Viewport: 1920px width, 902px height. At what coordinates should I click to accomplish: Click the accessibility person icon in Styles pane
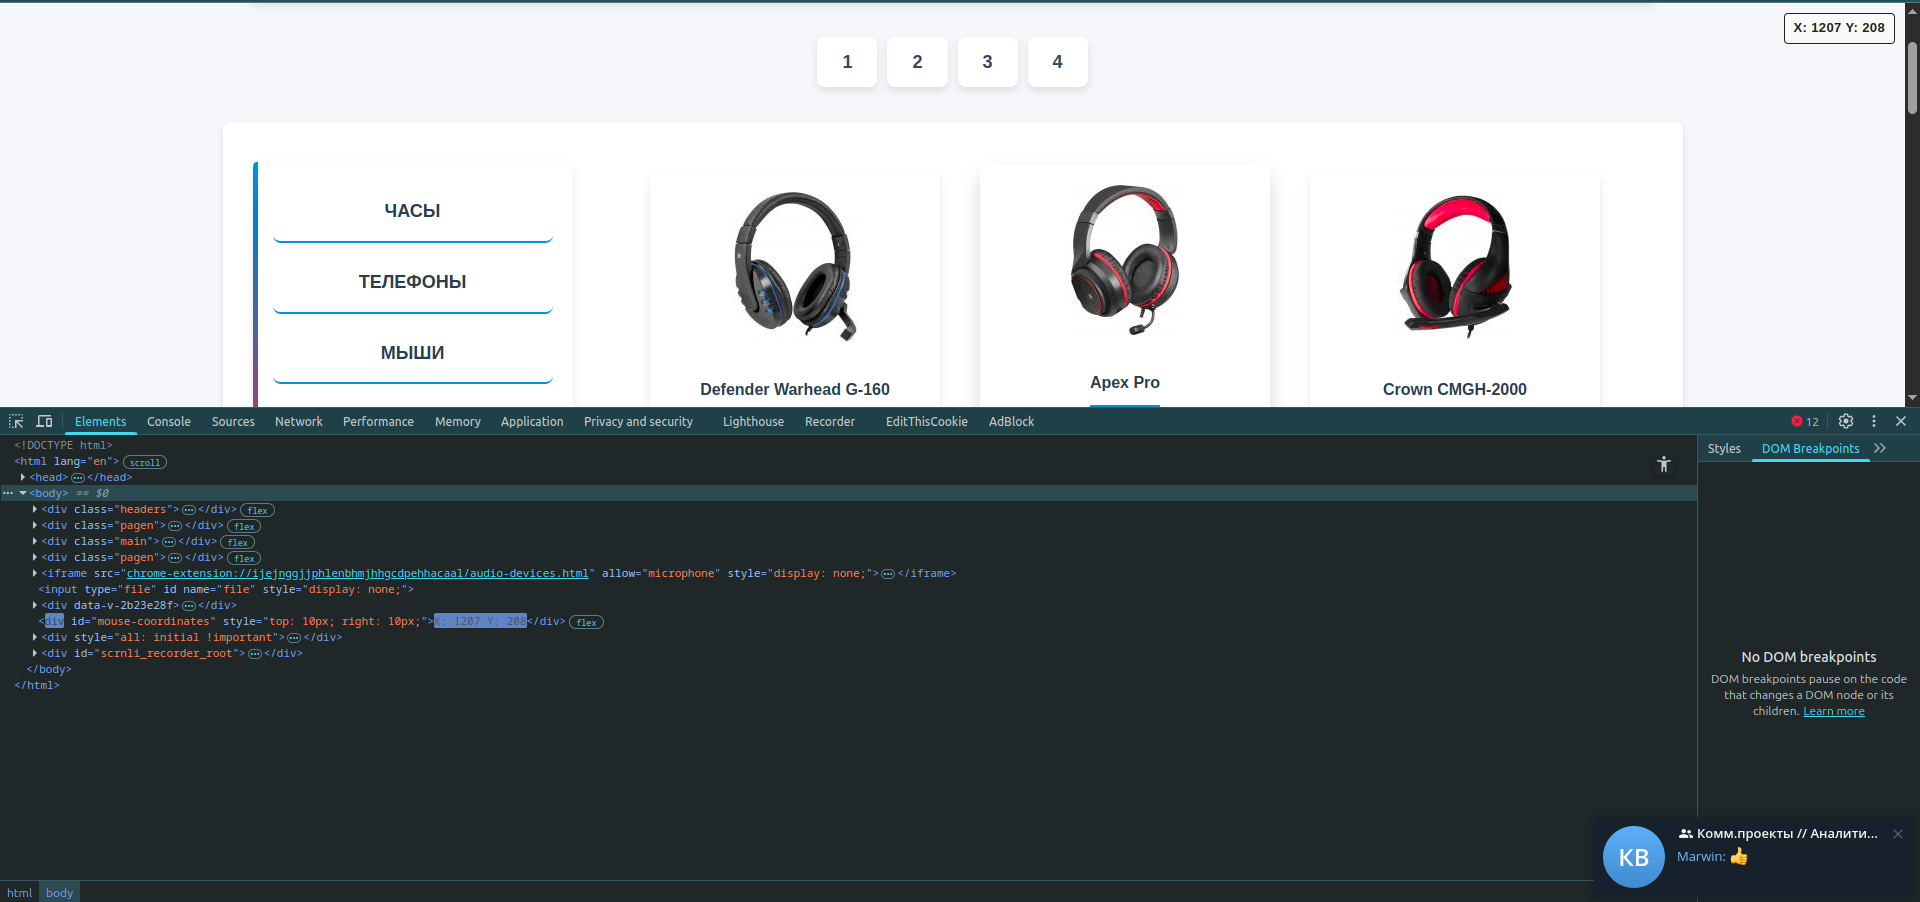point(1663,464)
